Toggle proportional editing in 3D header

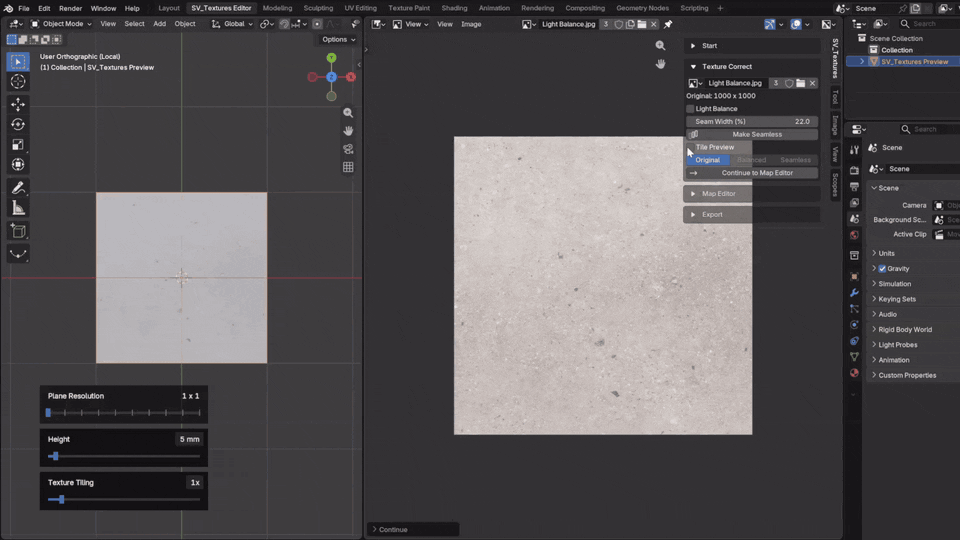(x=317, y=24)
